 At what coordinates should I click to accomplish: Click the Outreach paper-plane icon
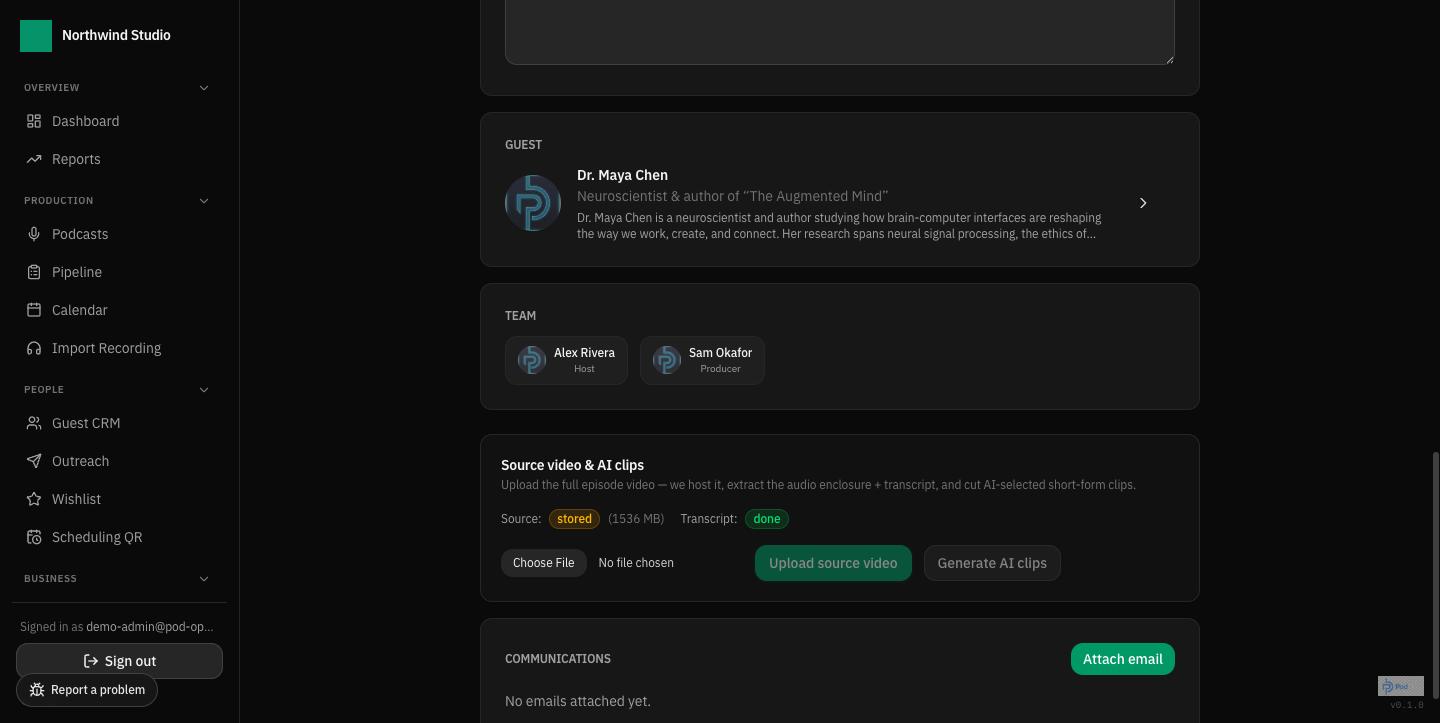click(34, 461)
